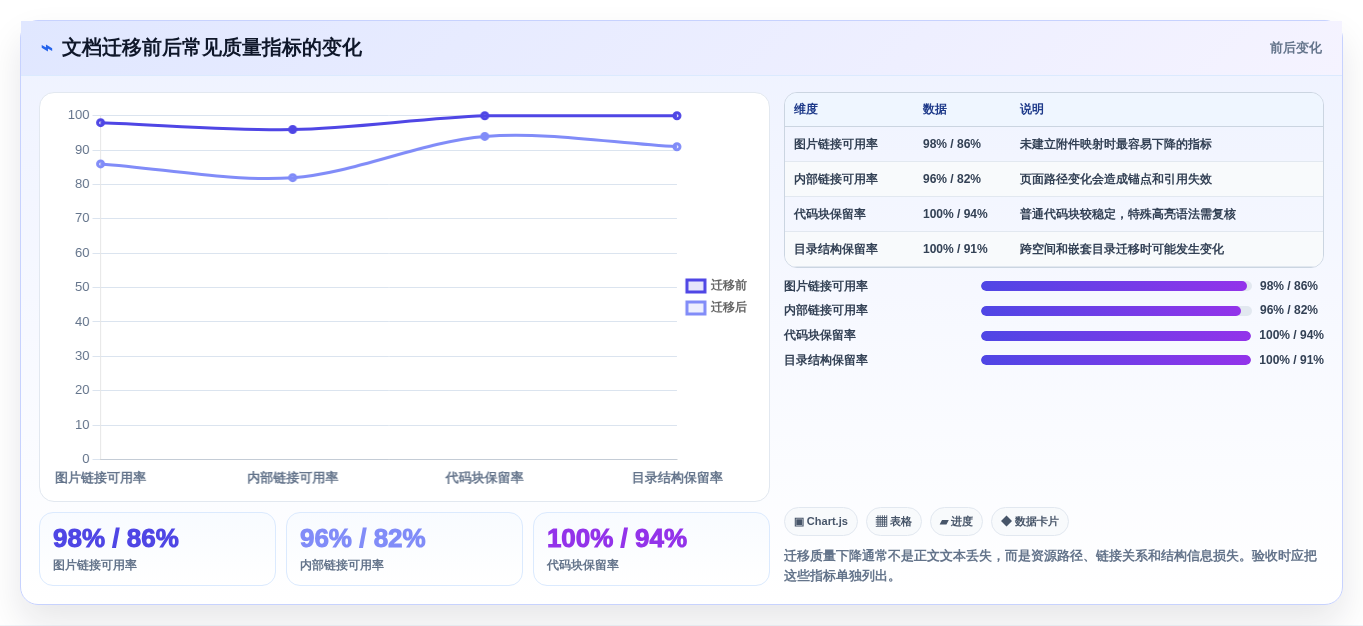Image resolution: width=1363 pixels, height=626 pixels.
Task: Open the 98% / 86% data card
Action: pyautogui.click(x=157, y=549)
